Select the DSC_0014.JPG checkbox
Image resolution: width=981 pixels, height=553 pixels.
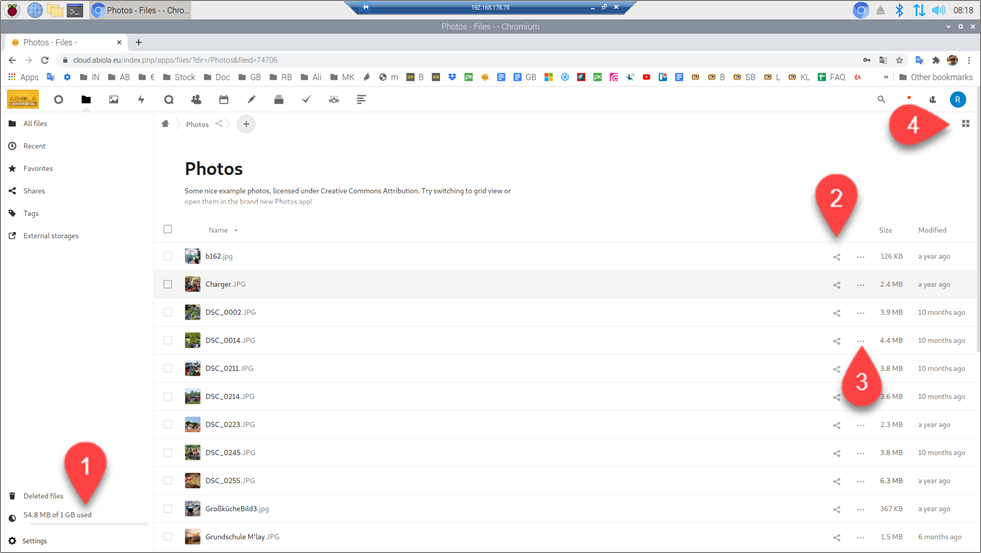(x=168, y=340)
